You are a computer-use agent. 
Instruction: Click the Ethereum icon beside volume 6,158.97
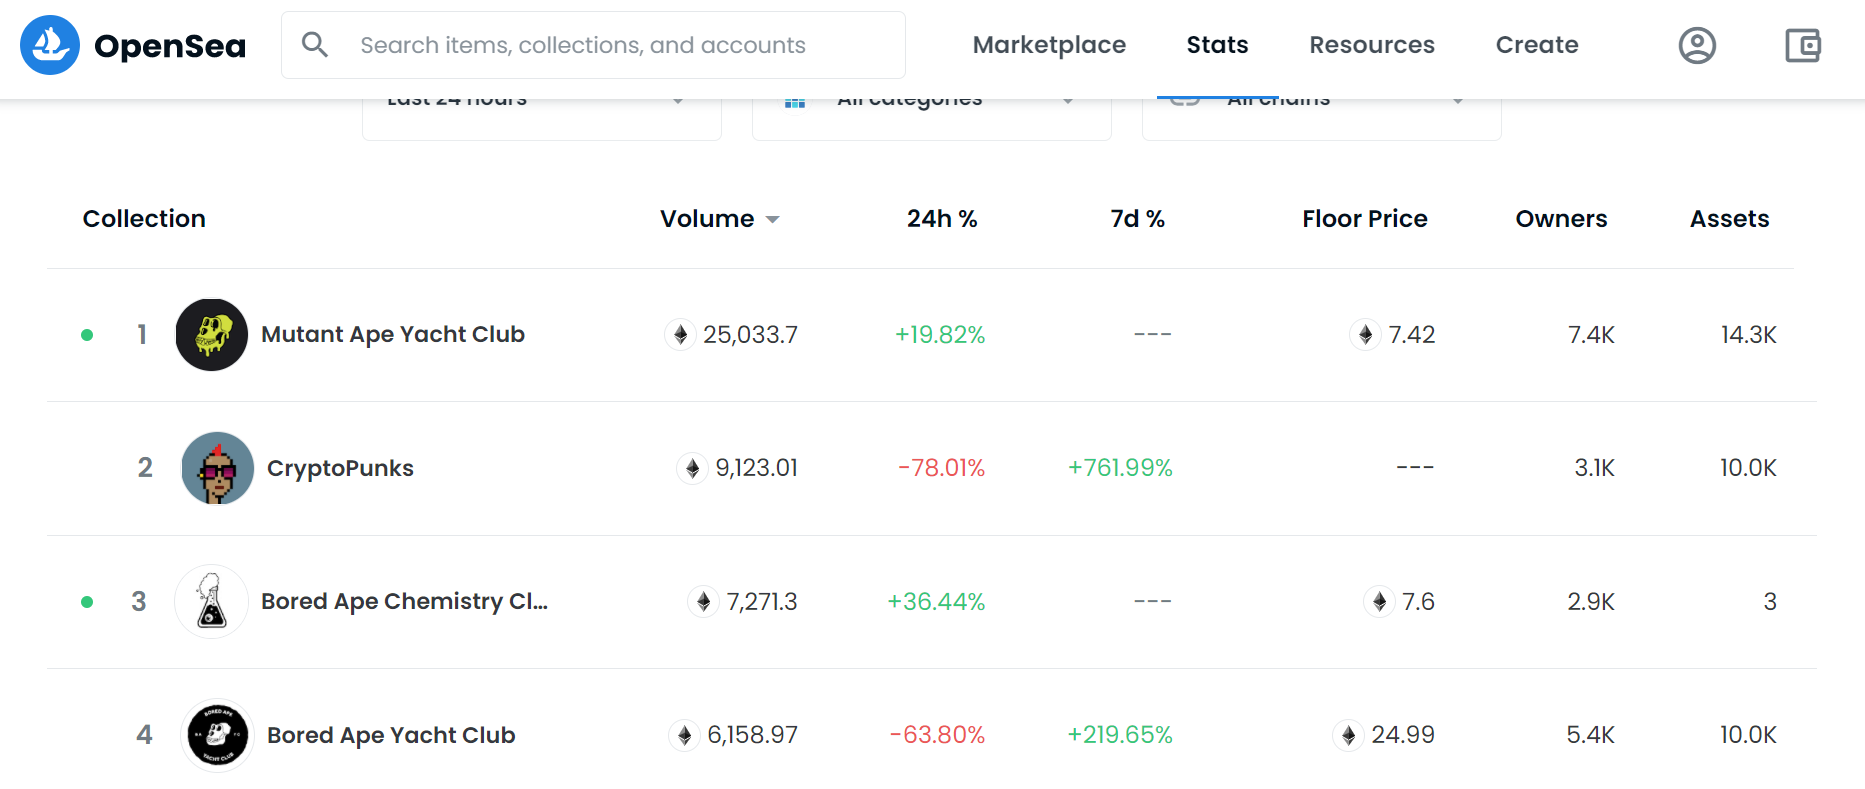pos(685,735)
